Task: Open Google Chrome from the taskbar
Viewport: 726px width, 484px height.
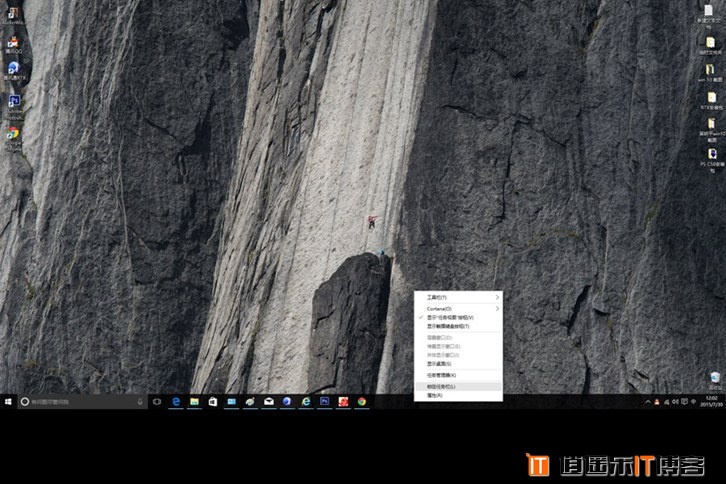Action: pos(362,402)
